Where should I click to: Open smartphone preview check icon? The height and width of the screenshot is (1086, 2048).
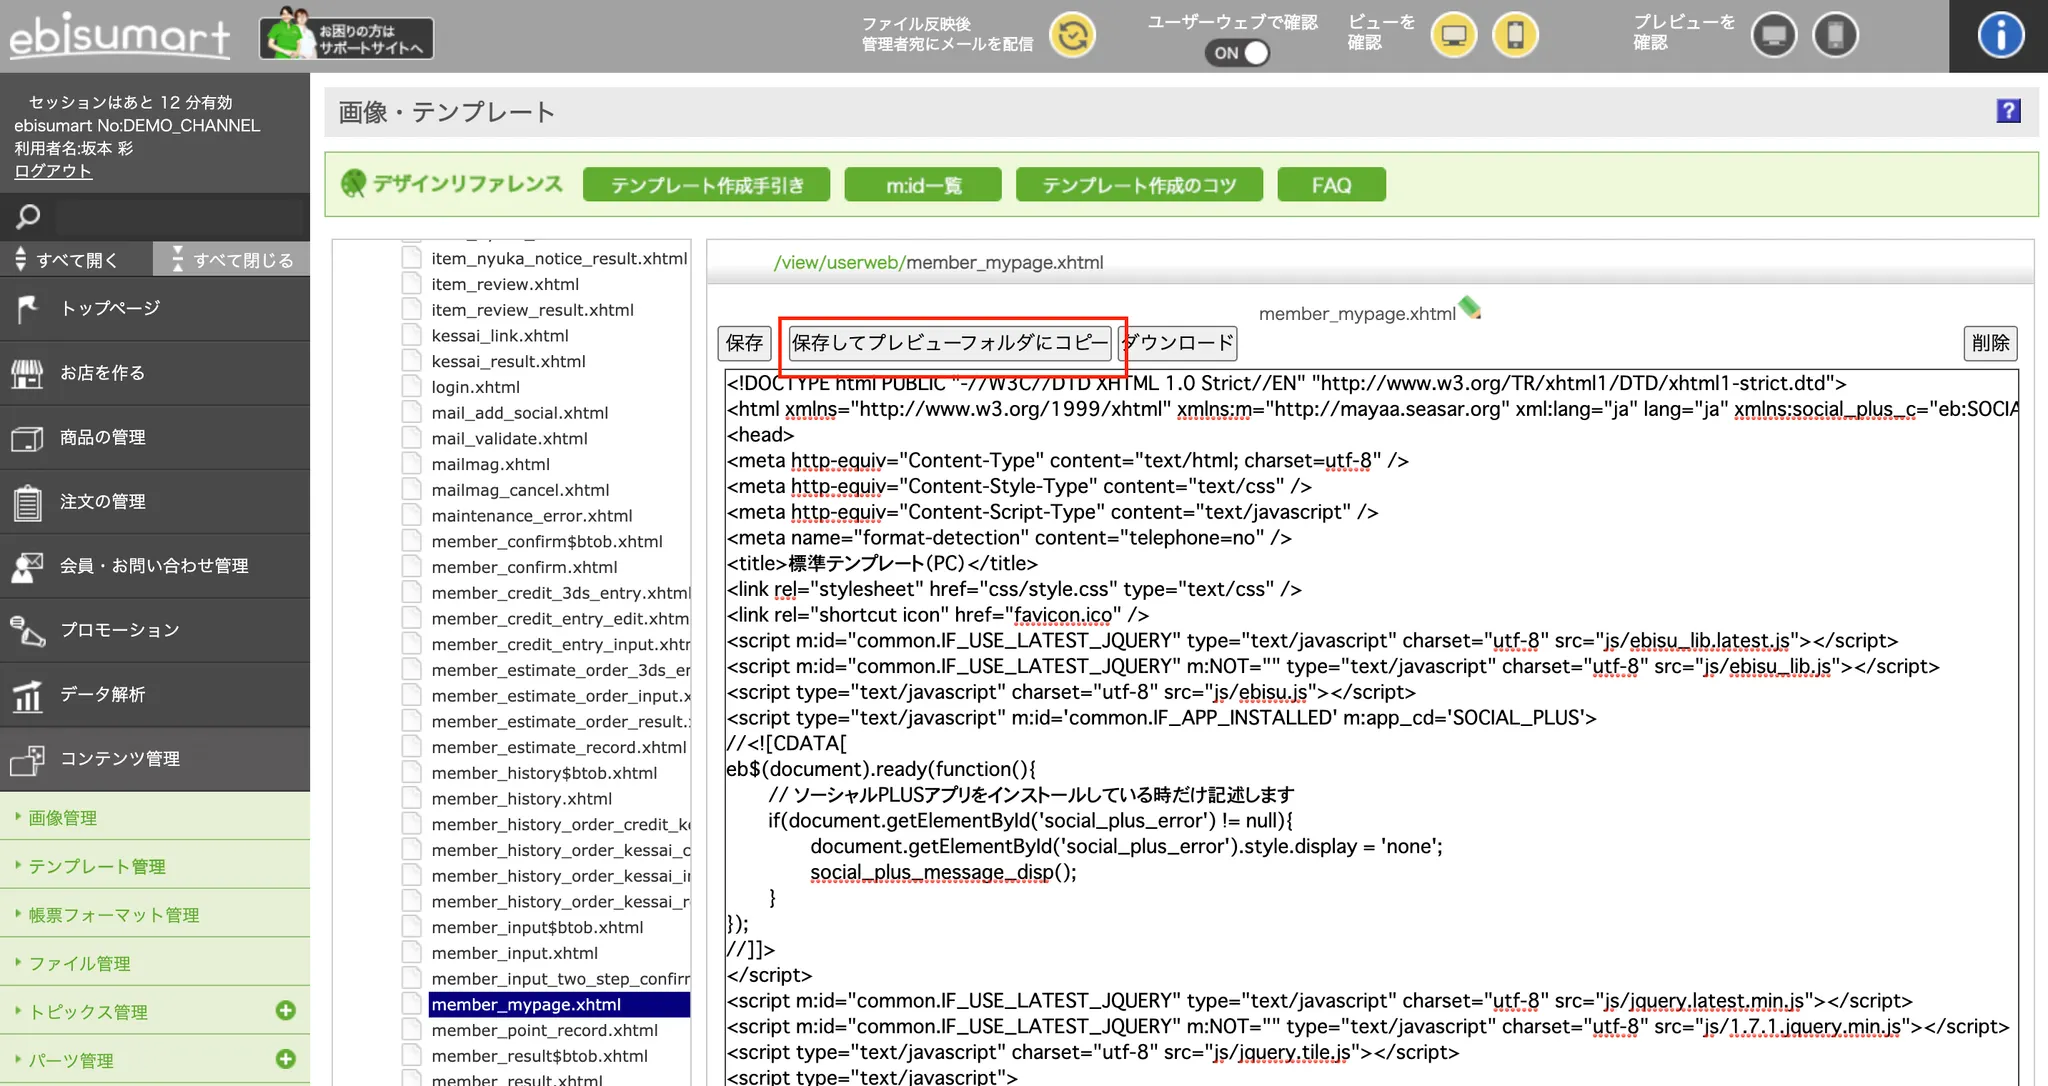click(1835, 36)
